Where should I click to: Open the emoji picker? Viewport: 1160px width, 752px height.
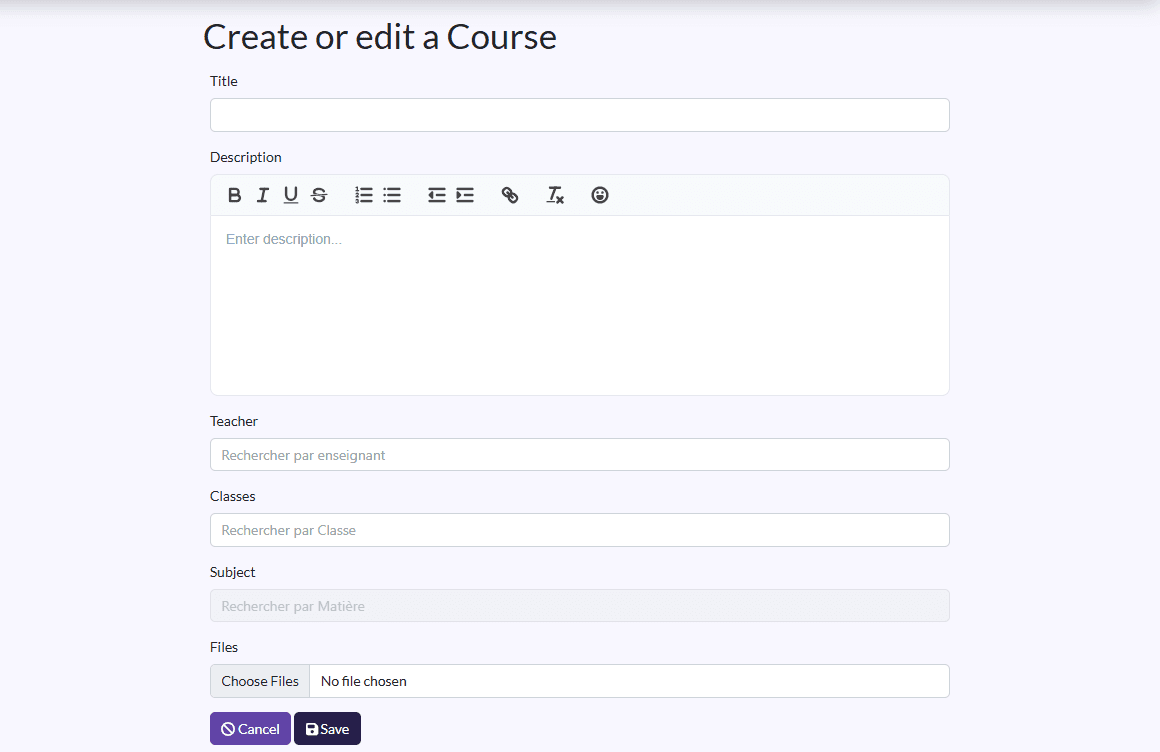pyautogui.click(x=600, y=195)
